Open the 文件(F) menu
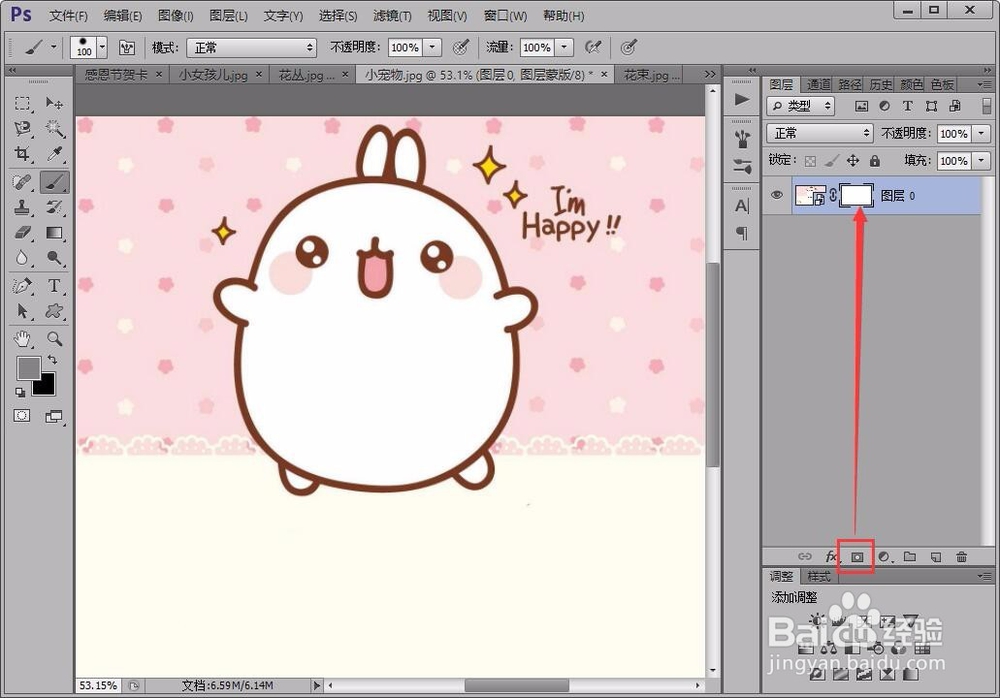The width and height of the screenshot is (1000, 698). coord(68,15)
